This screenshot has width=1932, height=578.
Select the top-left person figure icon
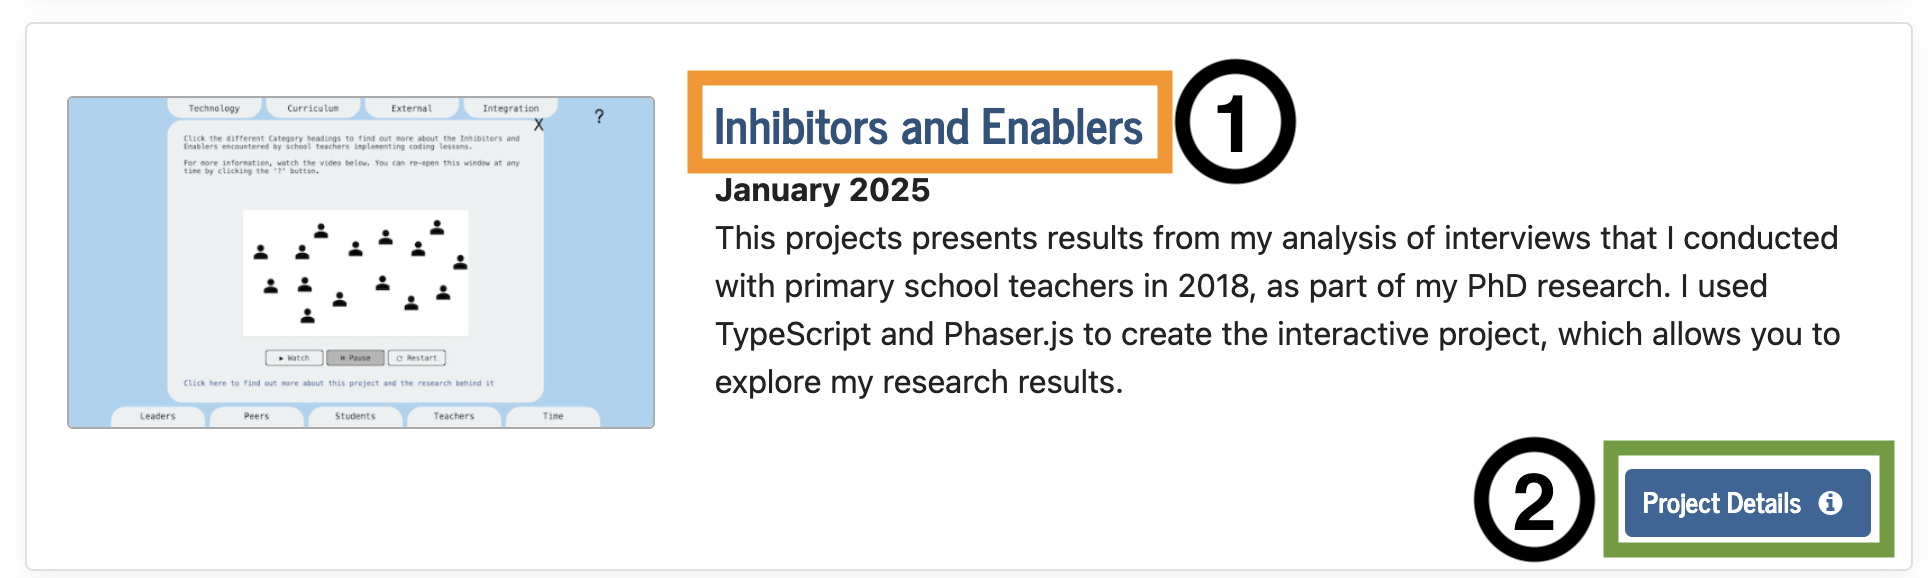(x=260, y=253)
